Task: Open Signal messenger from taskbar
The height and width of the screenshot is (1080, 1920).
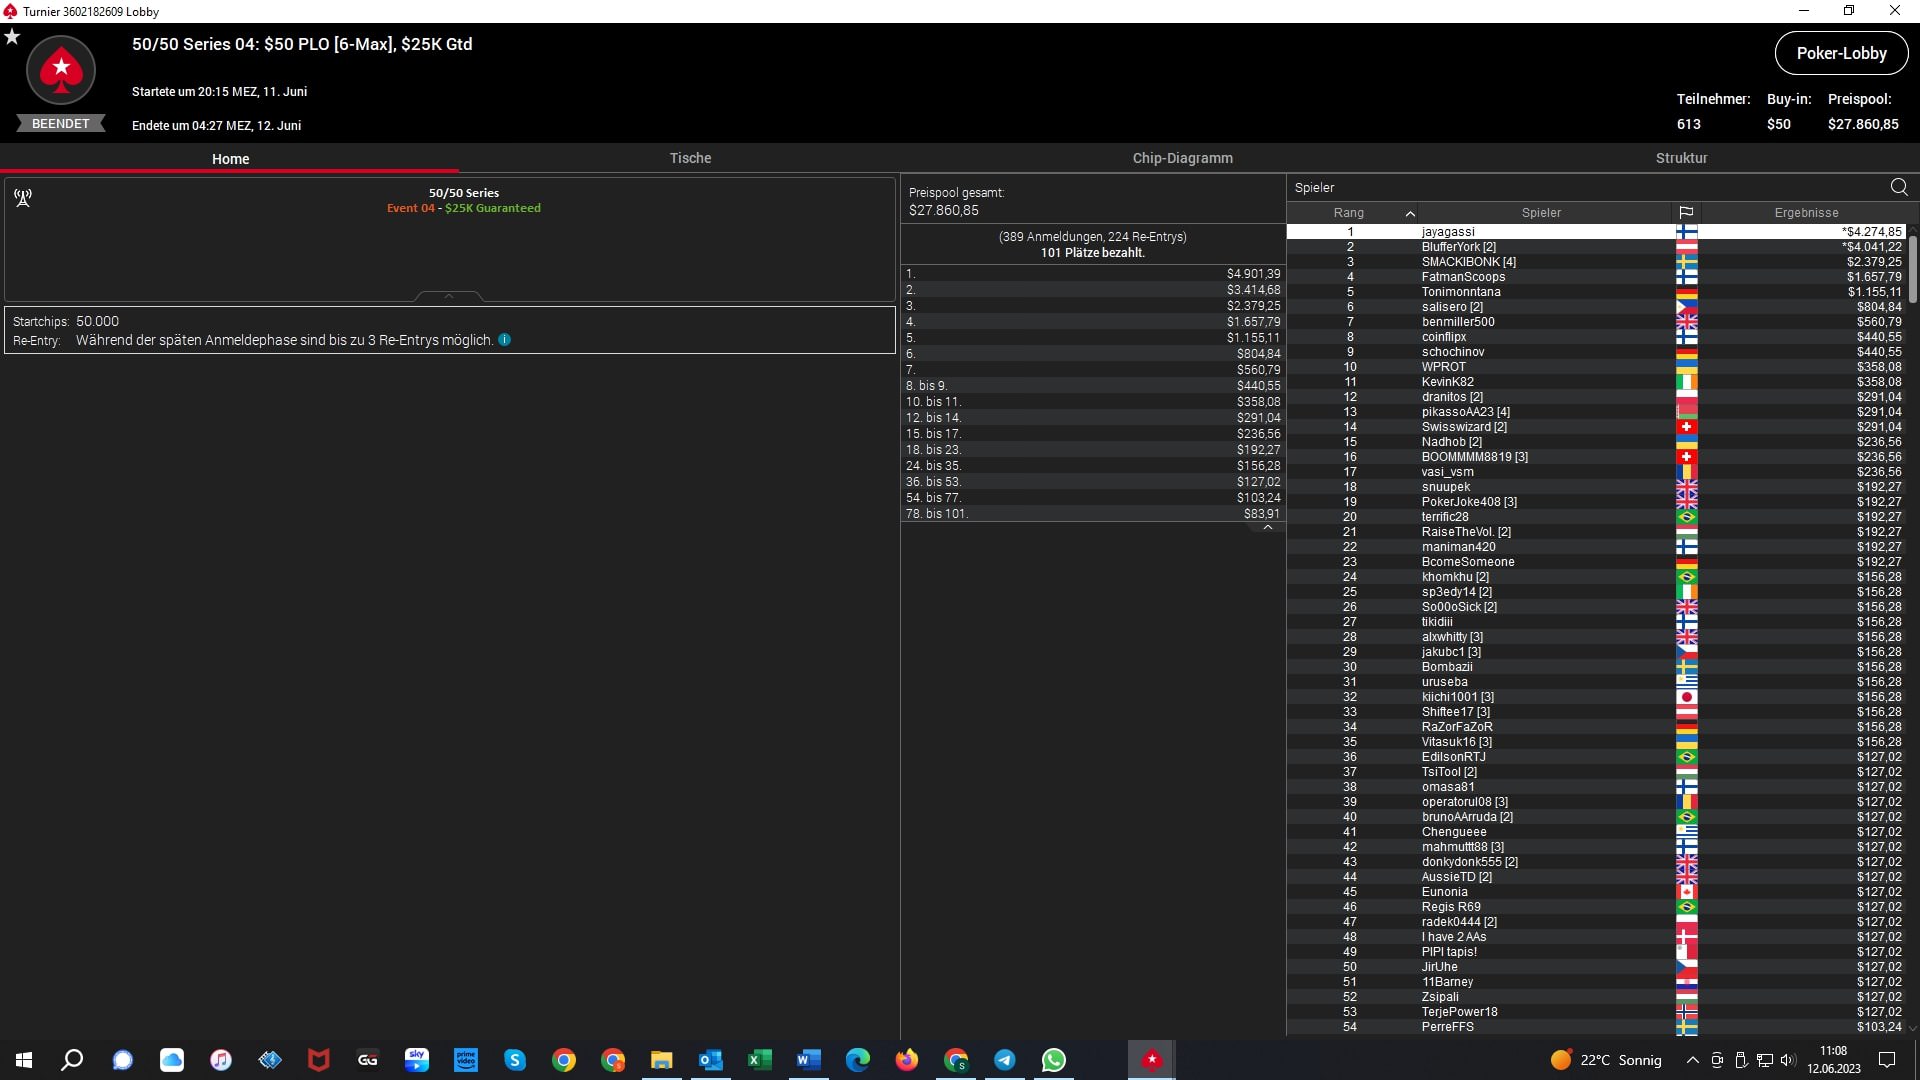Action: click(x=122, y=1060)
